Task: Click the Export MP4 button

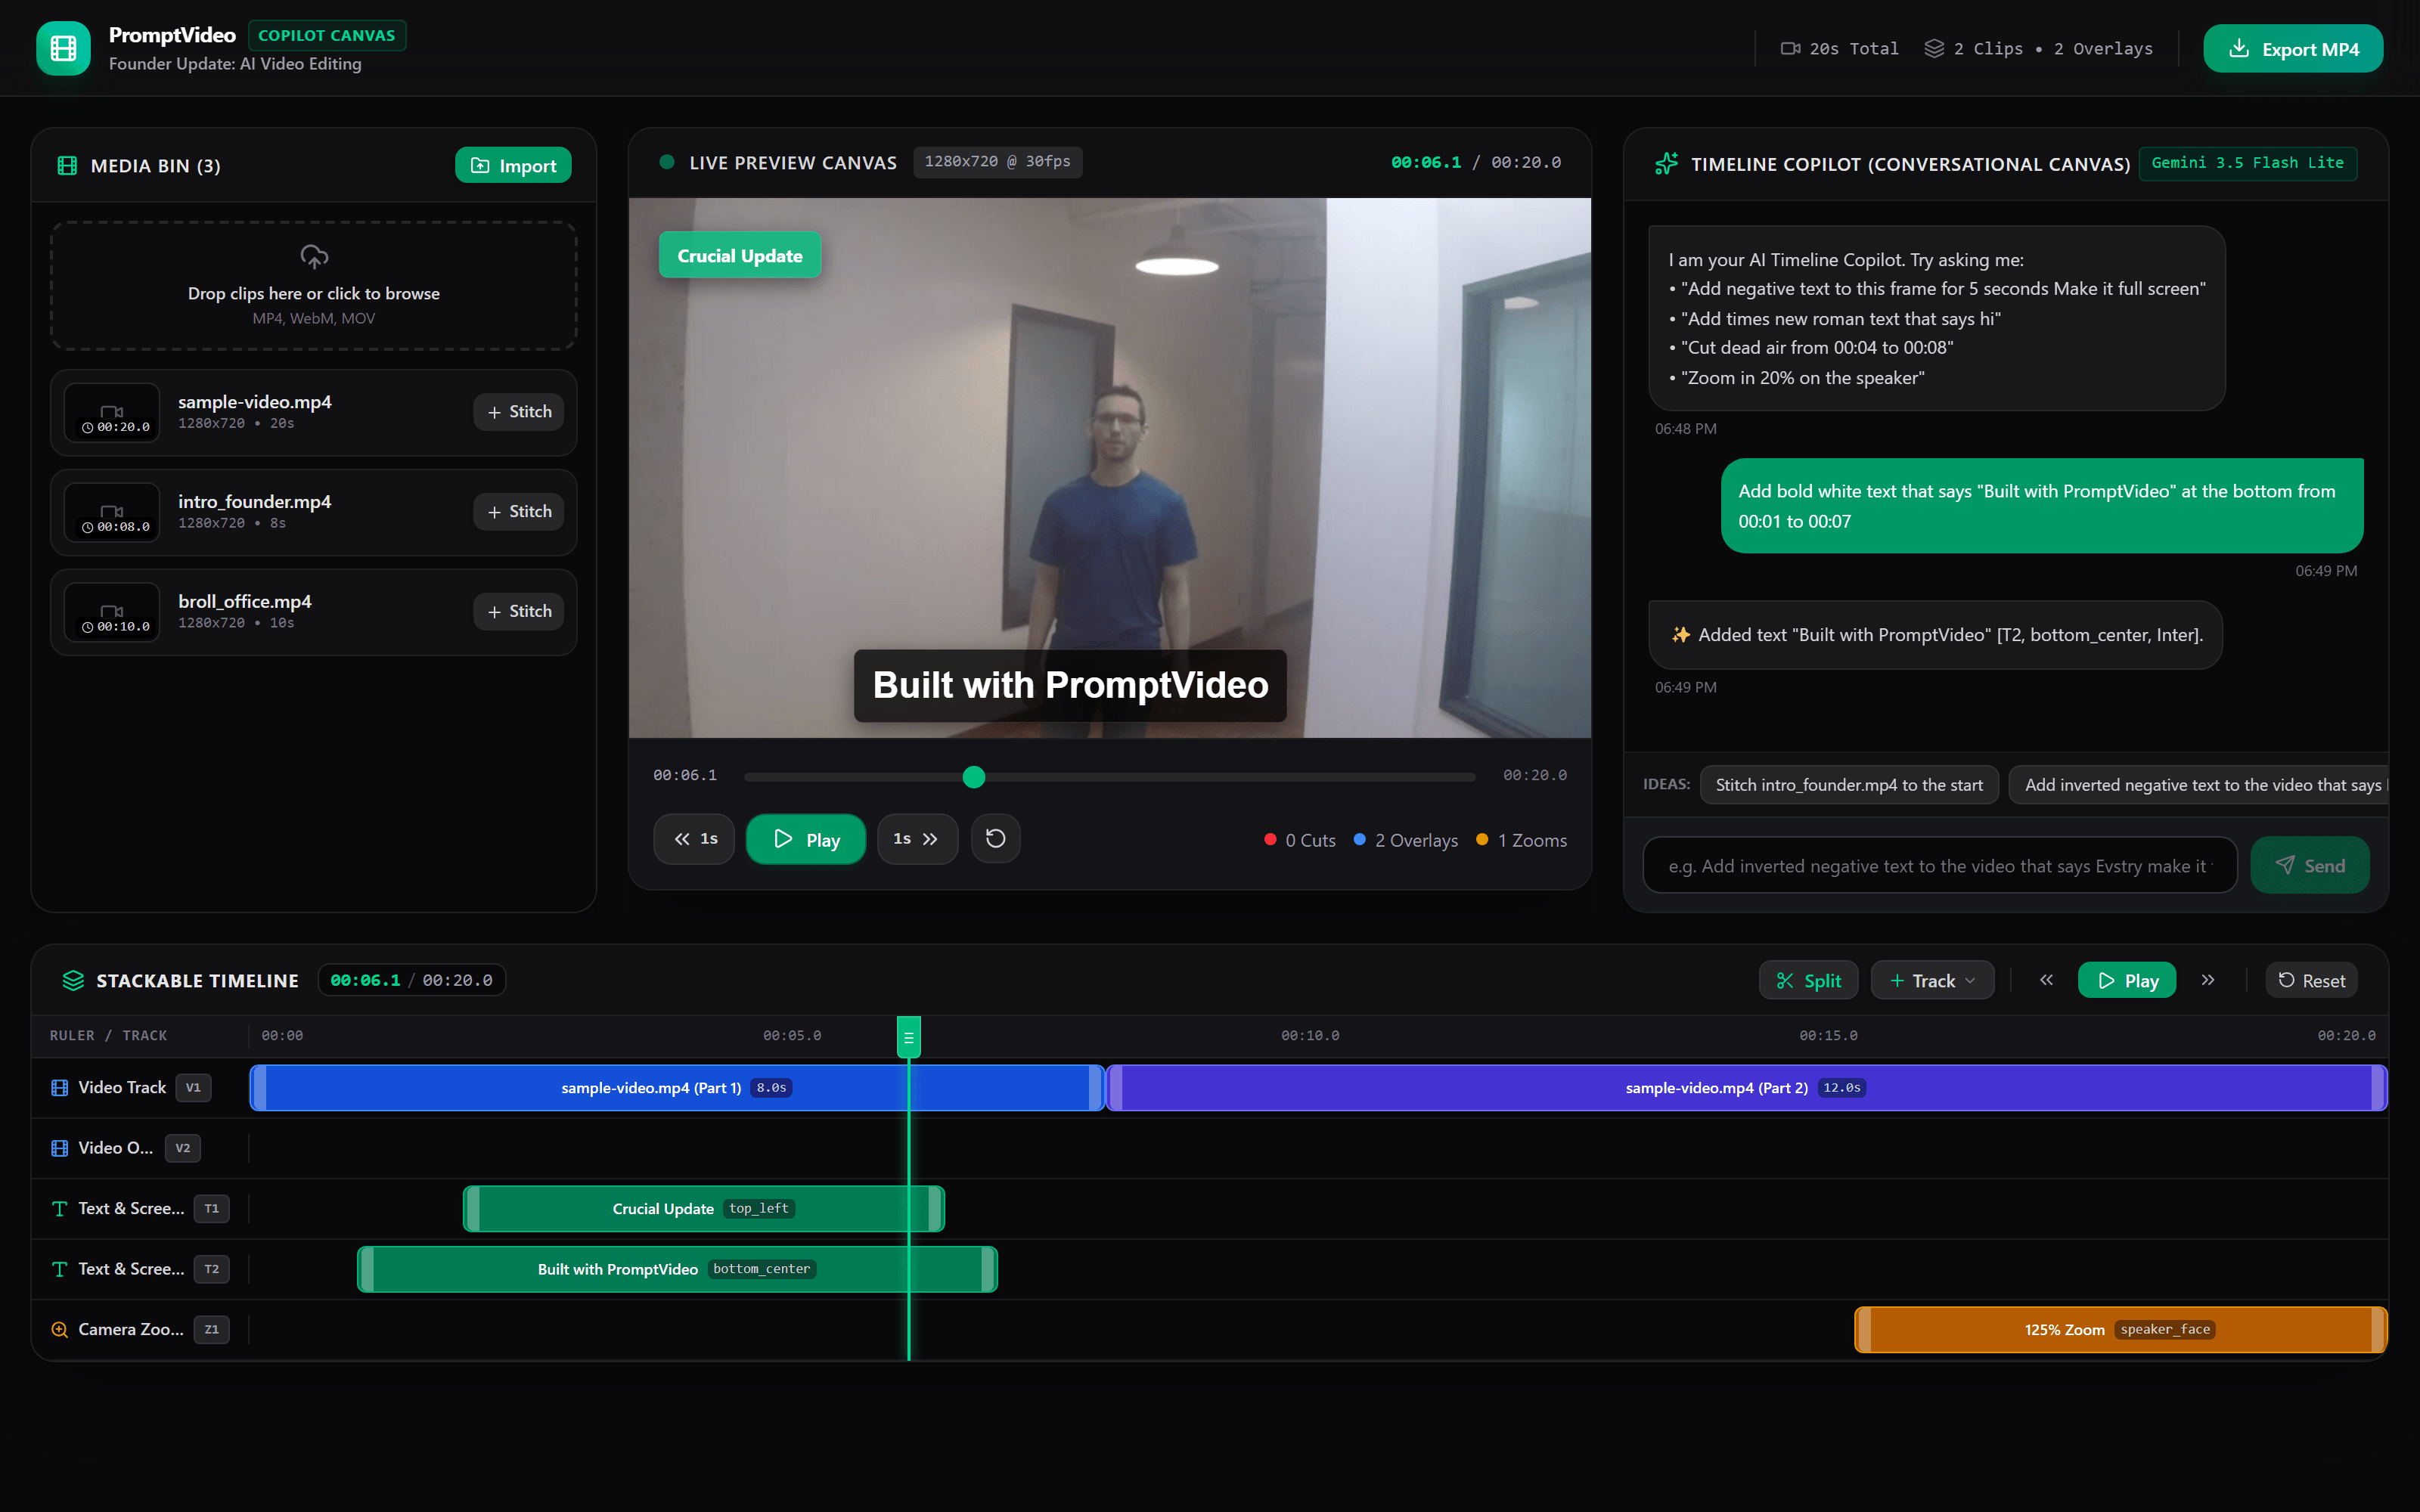Action: pos(2292,49)
